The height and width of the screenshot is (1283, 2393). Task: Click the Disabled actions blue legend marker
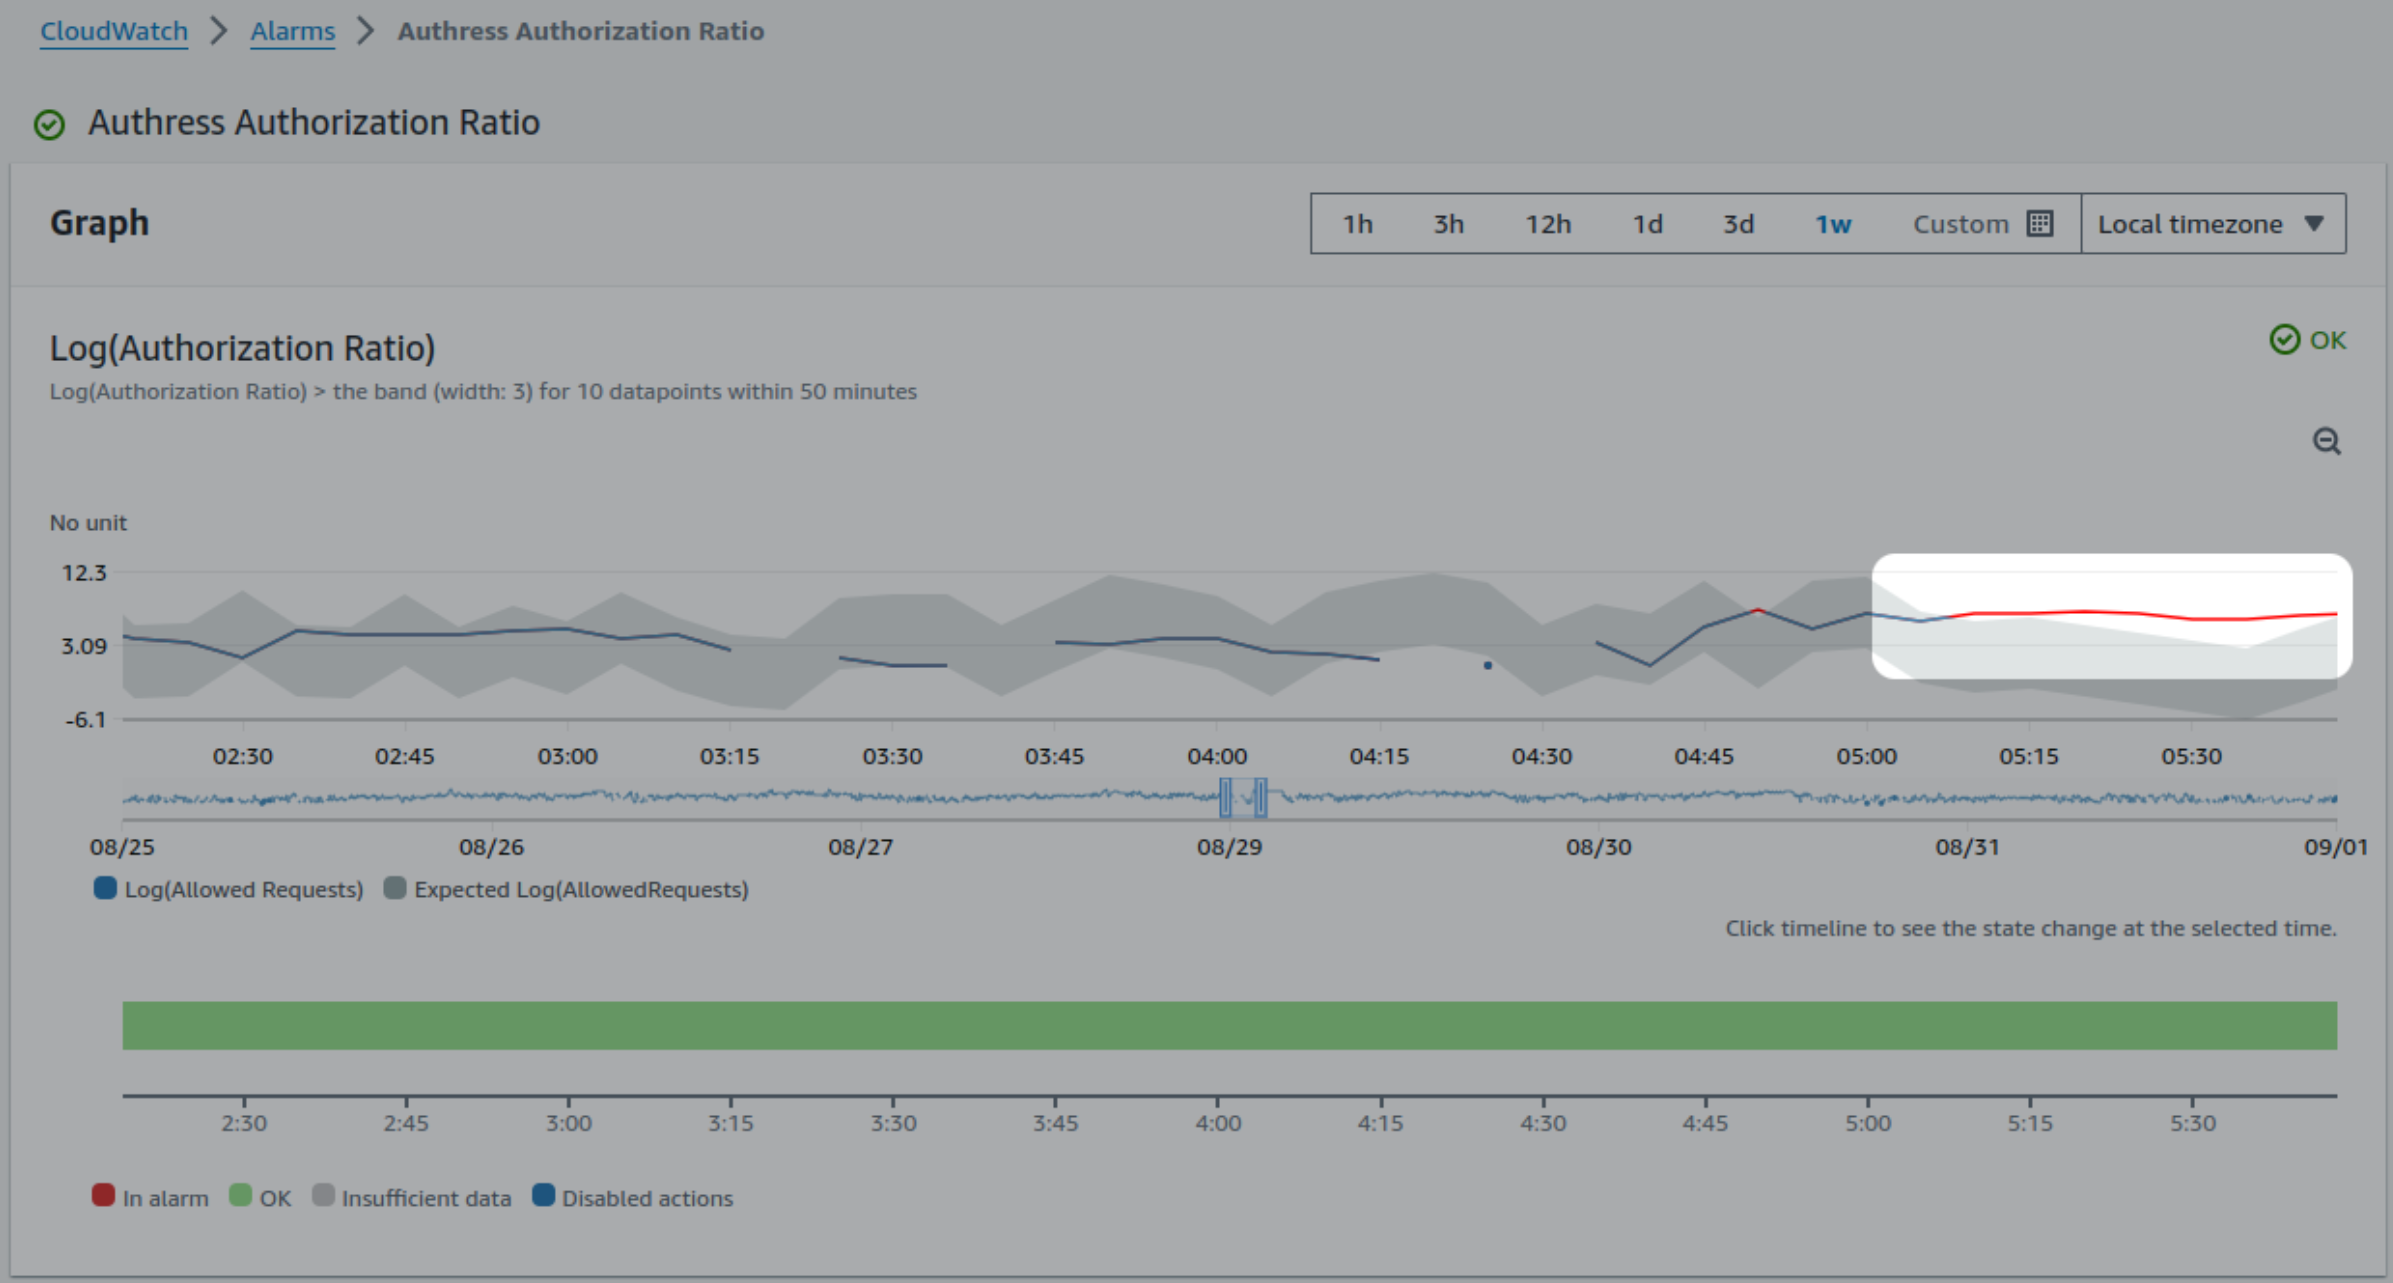click(x=543, y=1195)
